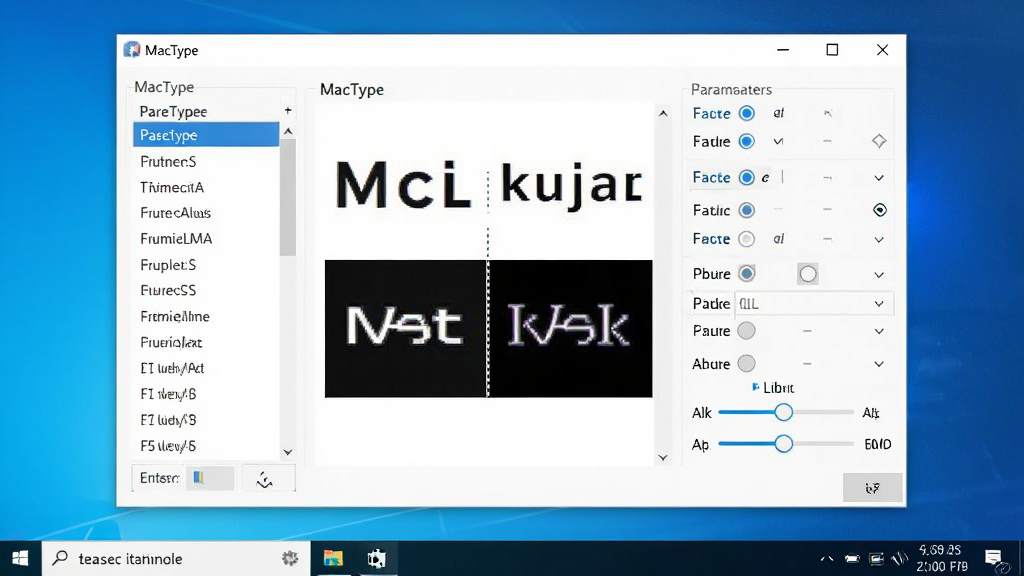
Task: Open the Windows Start menu
Action: point(20,558)
